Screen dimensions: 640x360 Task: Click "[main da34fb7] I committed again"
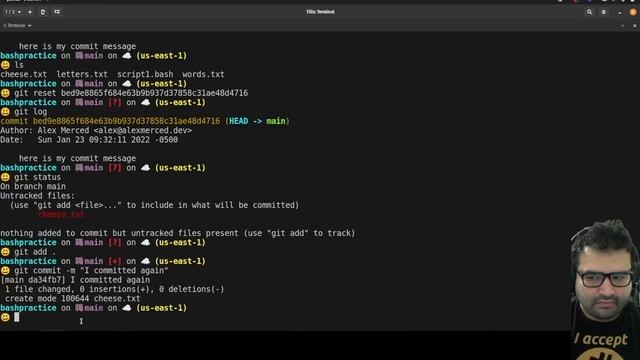click(75, 280)
